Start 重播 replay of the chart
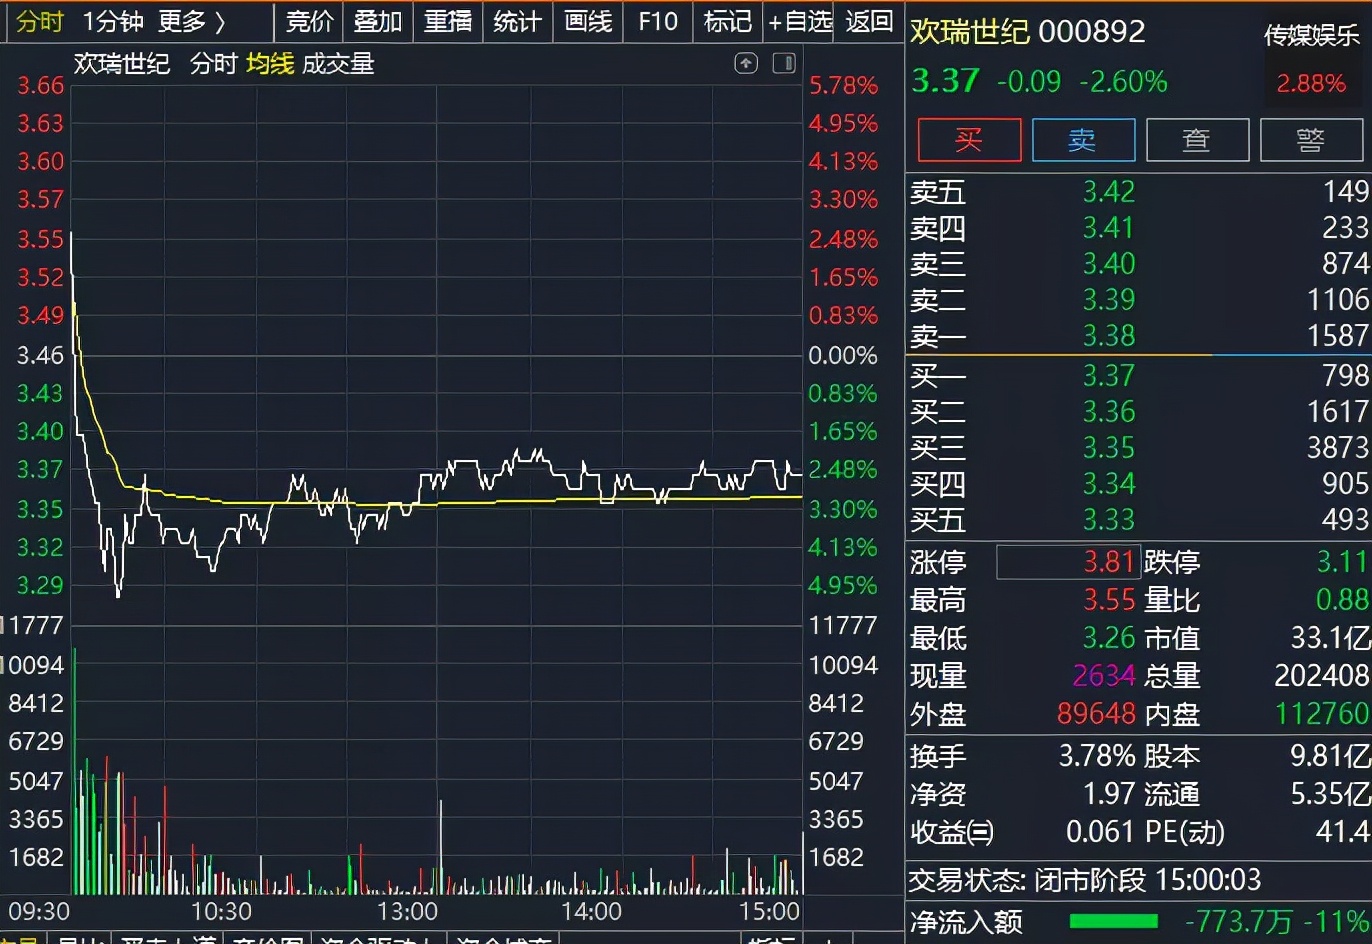 [448, 21]
